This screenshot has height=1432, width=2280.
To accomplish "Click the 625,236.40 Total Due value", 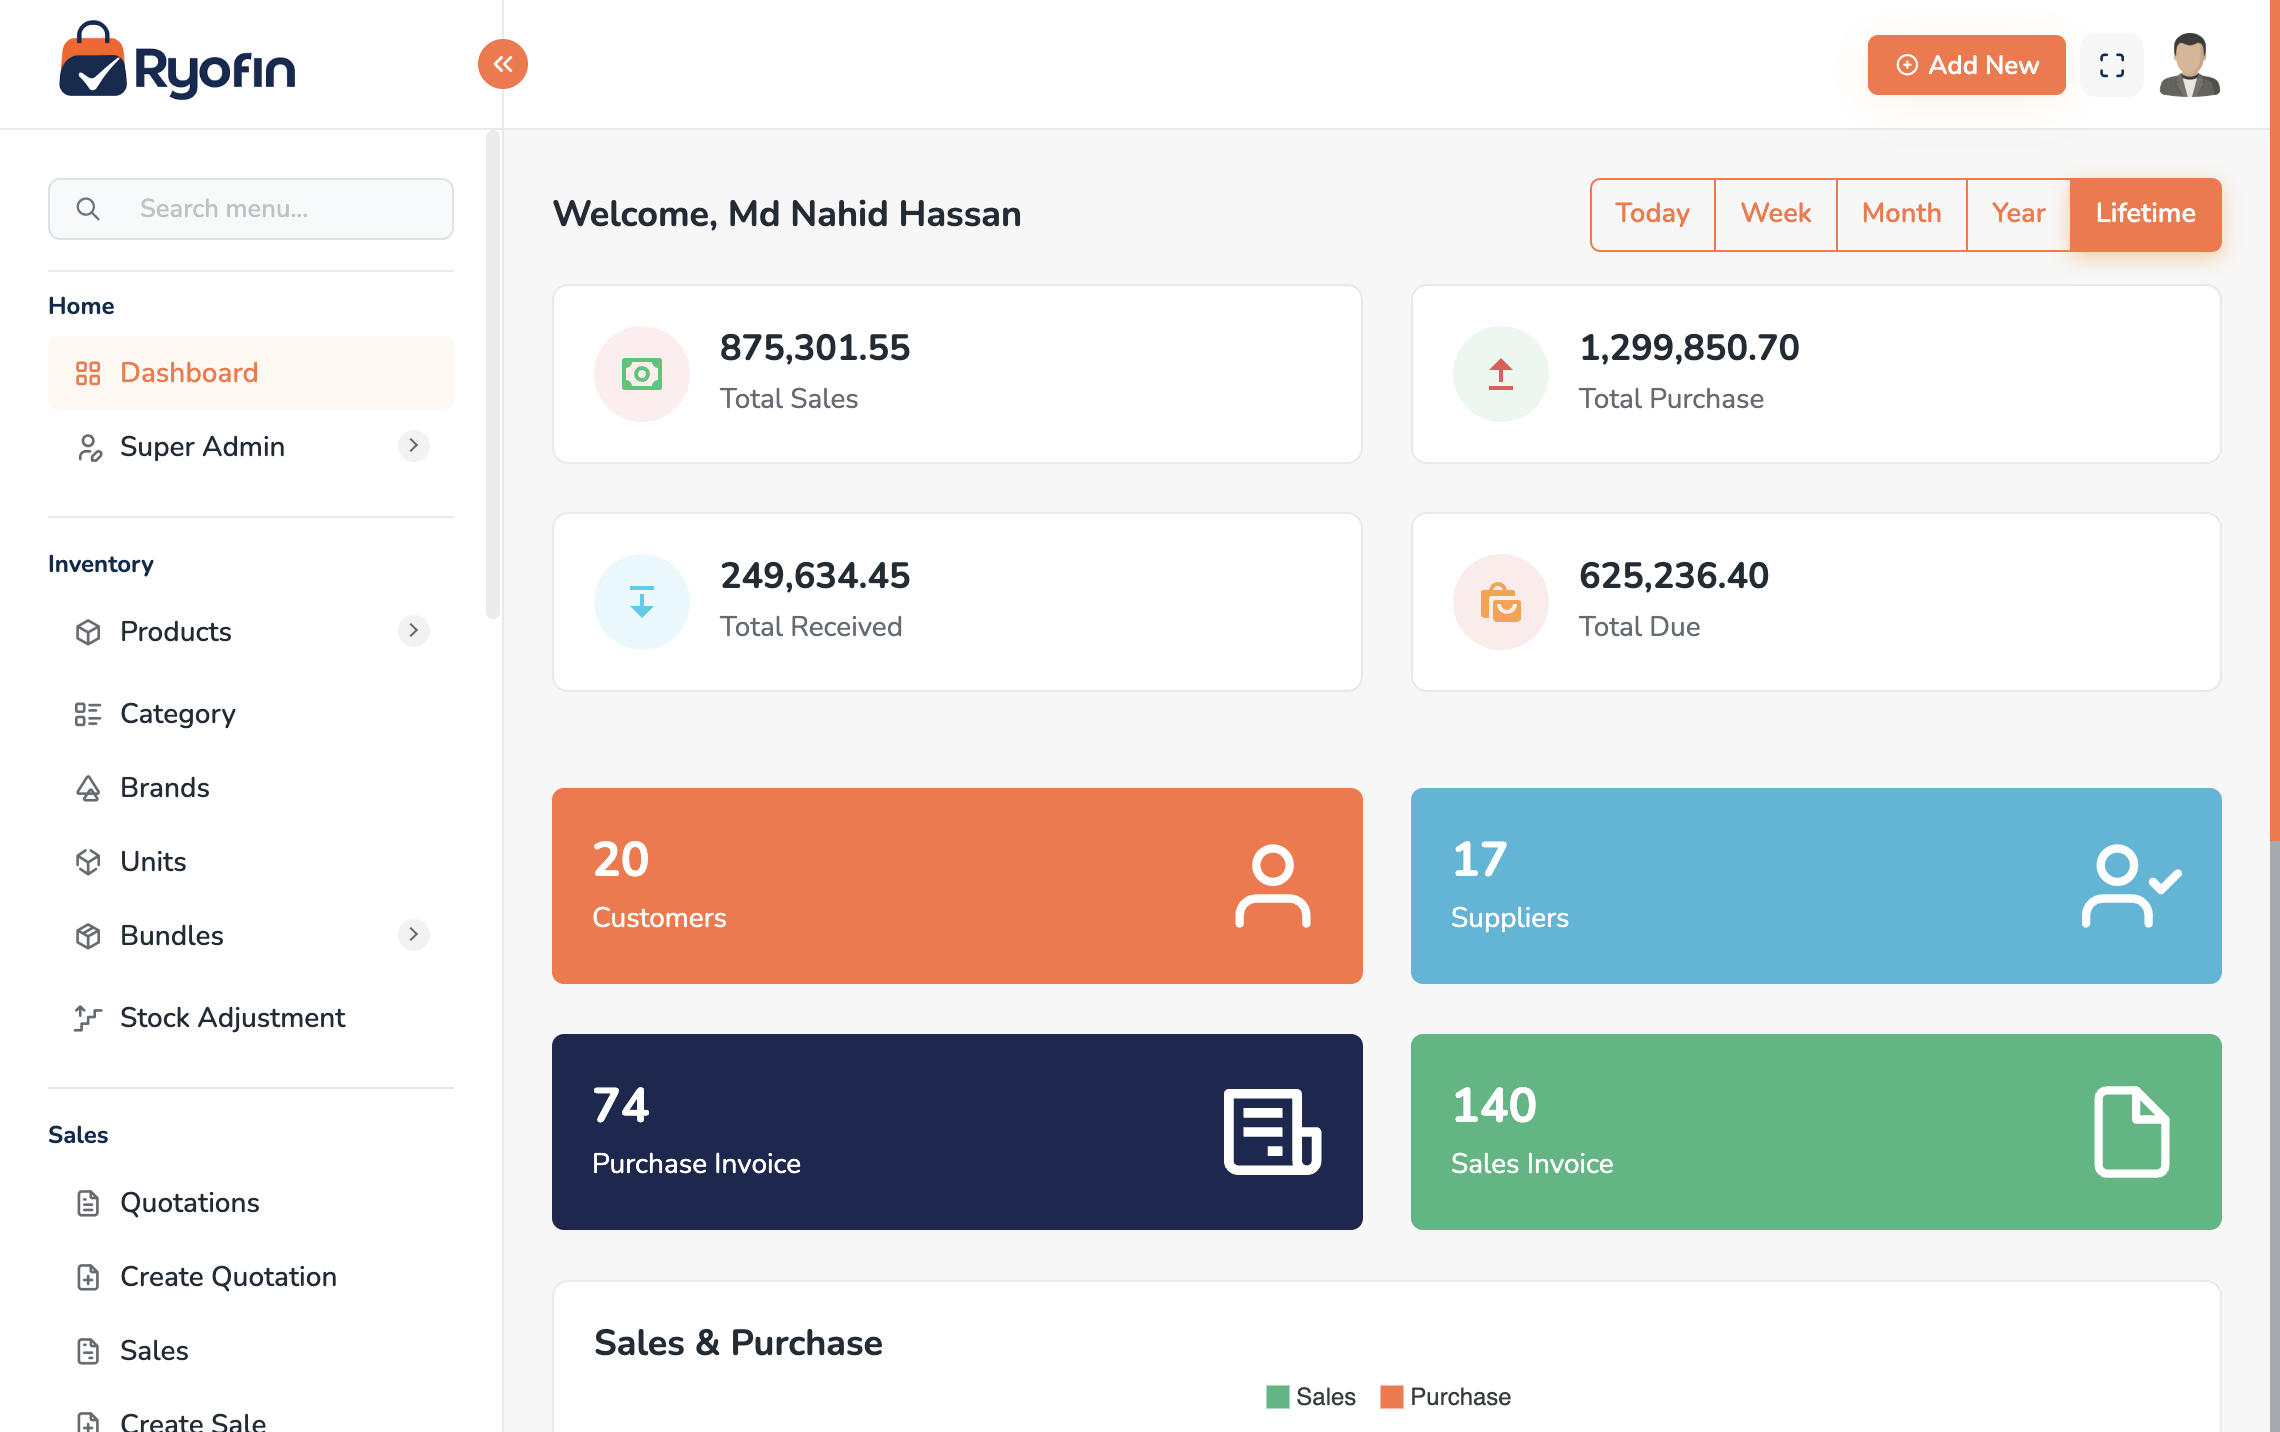I will click(1674, 576).
